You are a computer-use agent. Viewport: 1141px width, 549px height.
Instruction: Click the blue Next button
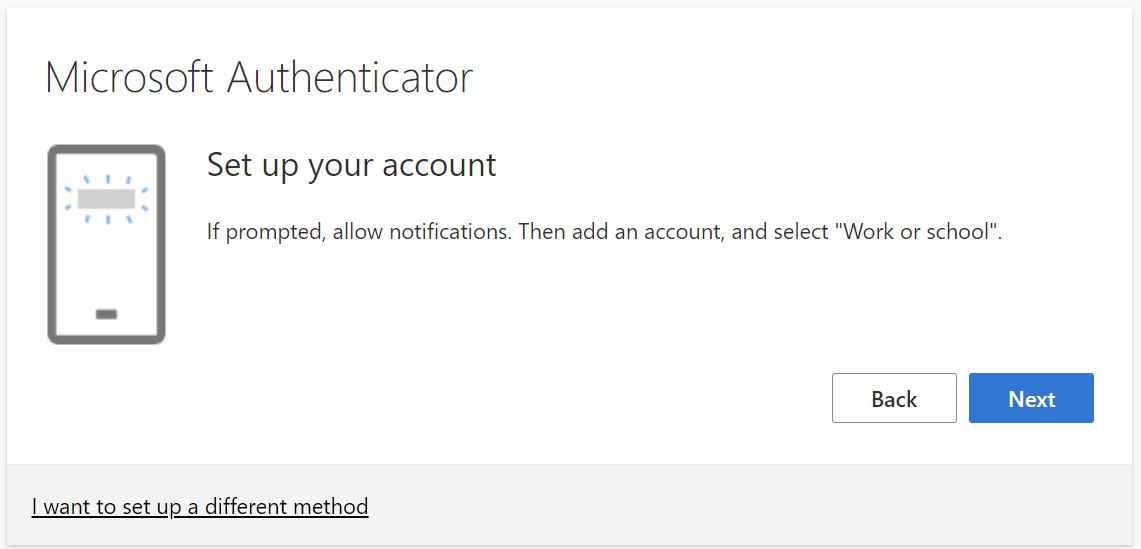pyautogui.click(x=1031, y=399)
